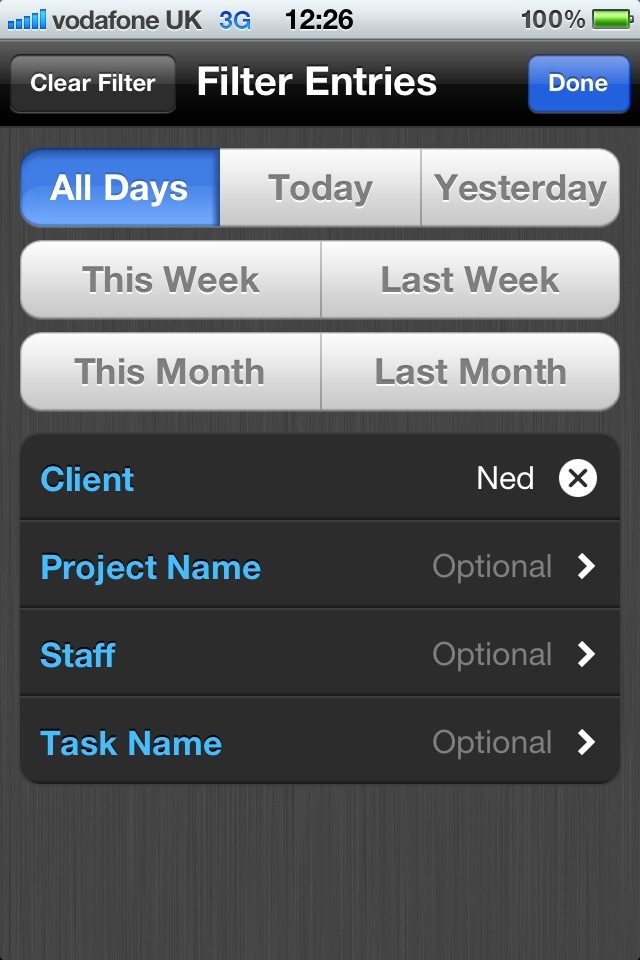Open the Project Name filter row

click(x=320, y=566)
